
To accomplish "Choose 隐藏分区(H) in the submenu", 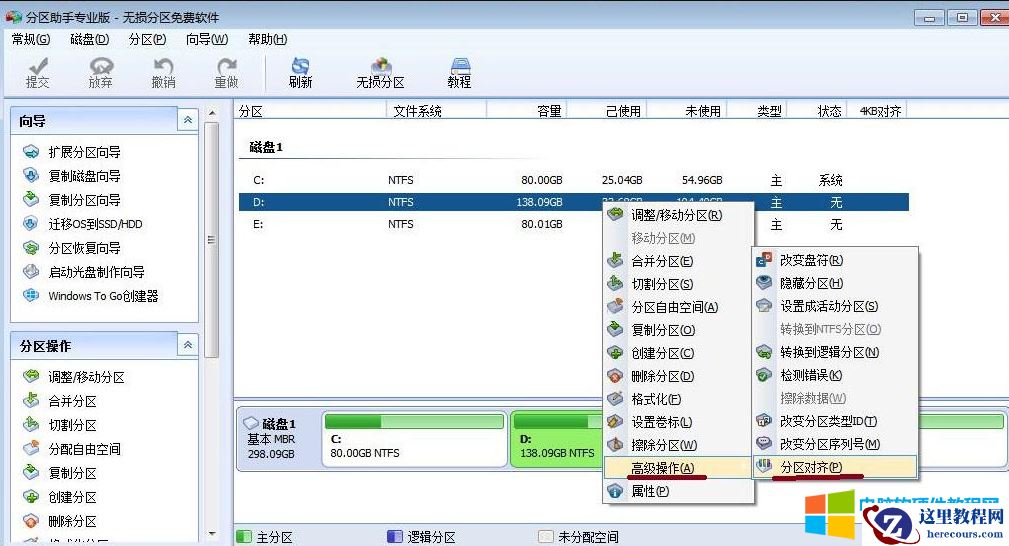I will 835,283.
